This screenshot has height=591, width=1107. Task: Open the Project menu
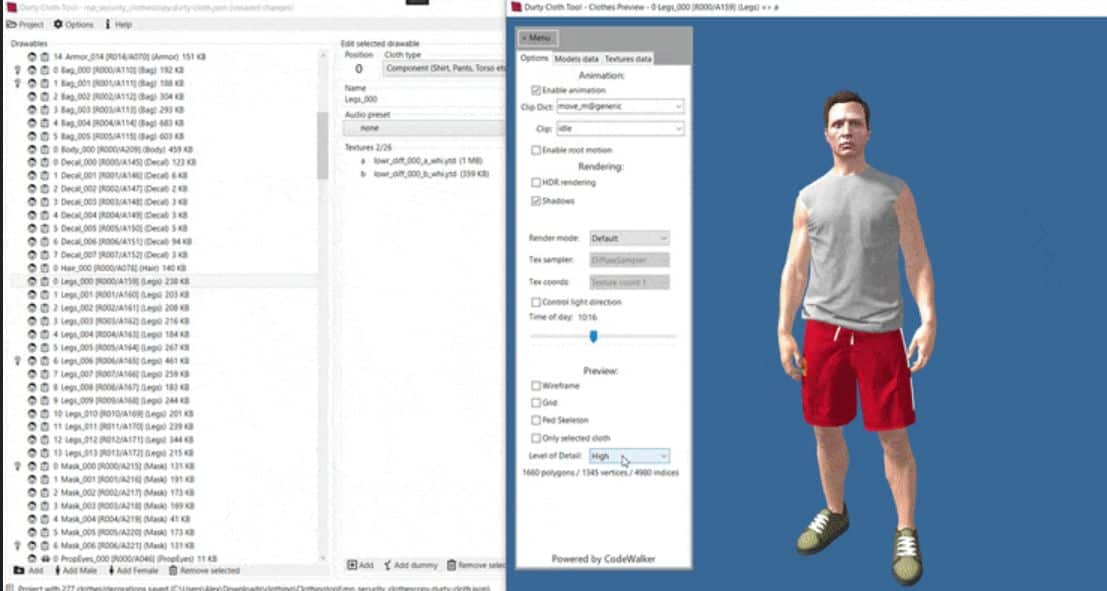coord(25,24)
